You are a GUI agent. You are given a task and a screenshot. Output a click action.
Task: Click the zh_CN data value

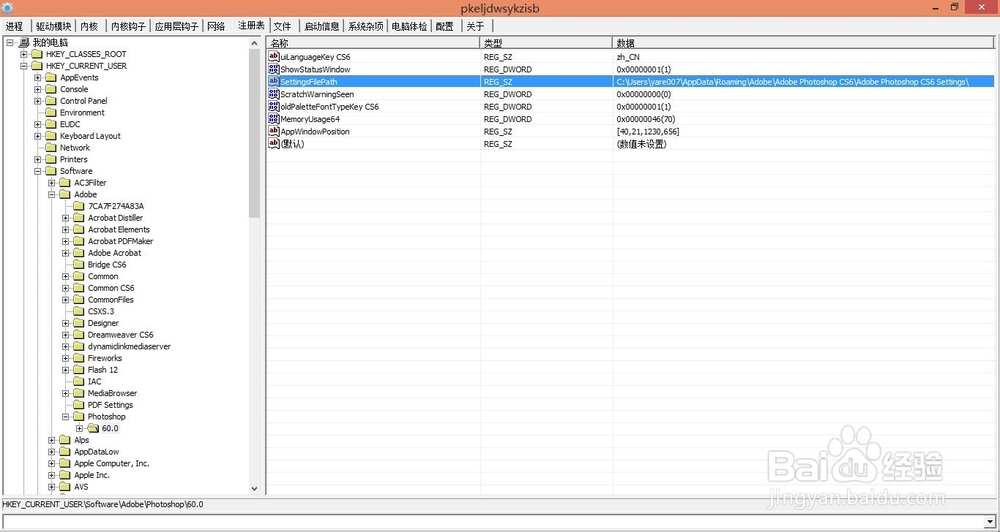pyautogui.click(x=628, y=57)
